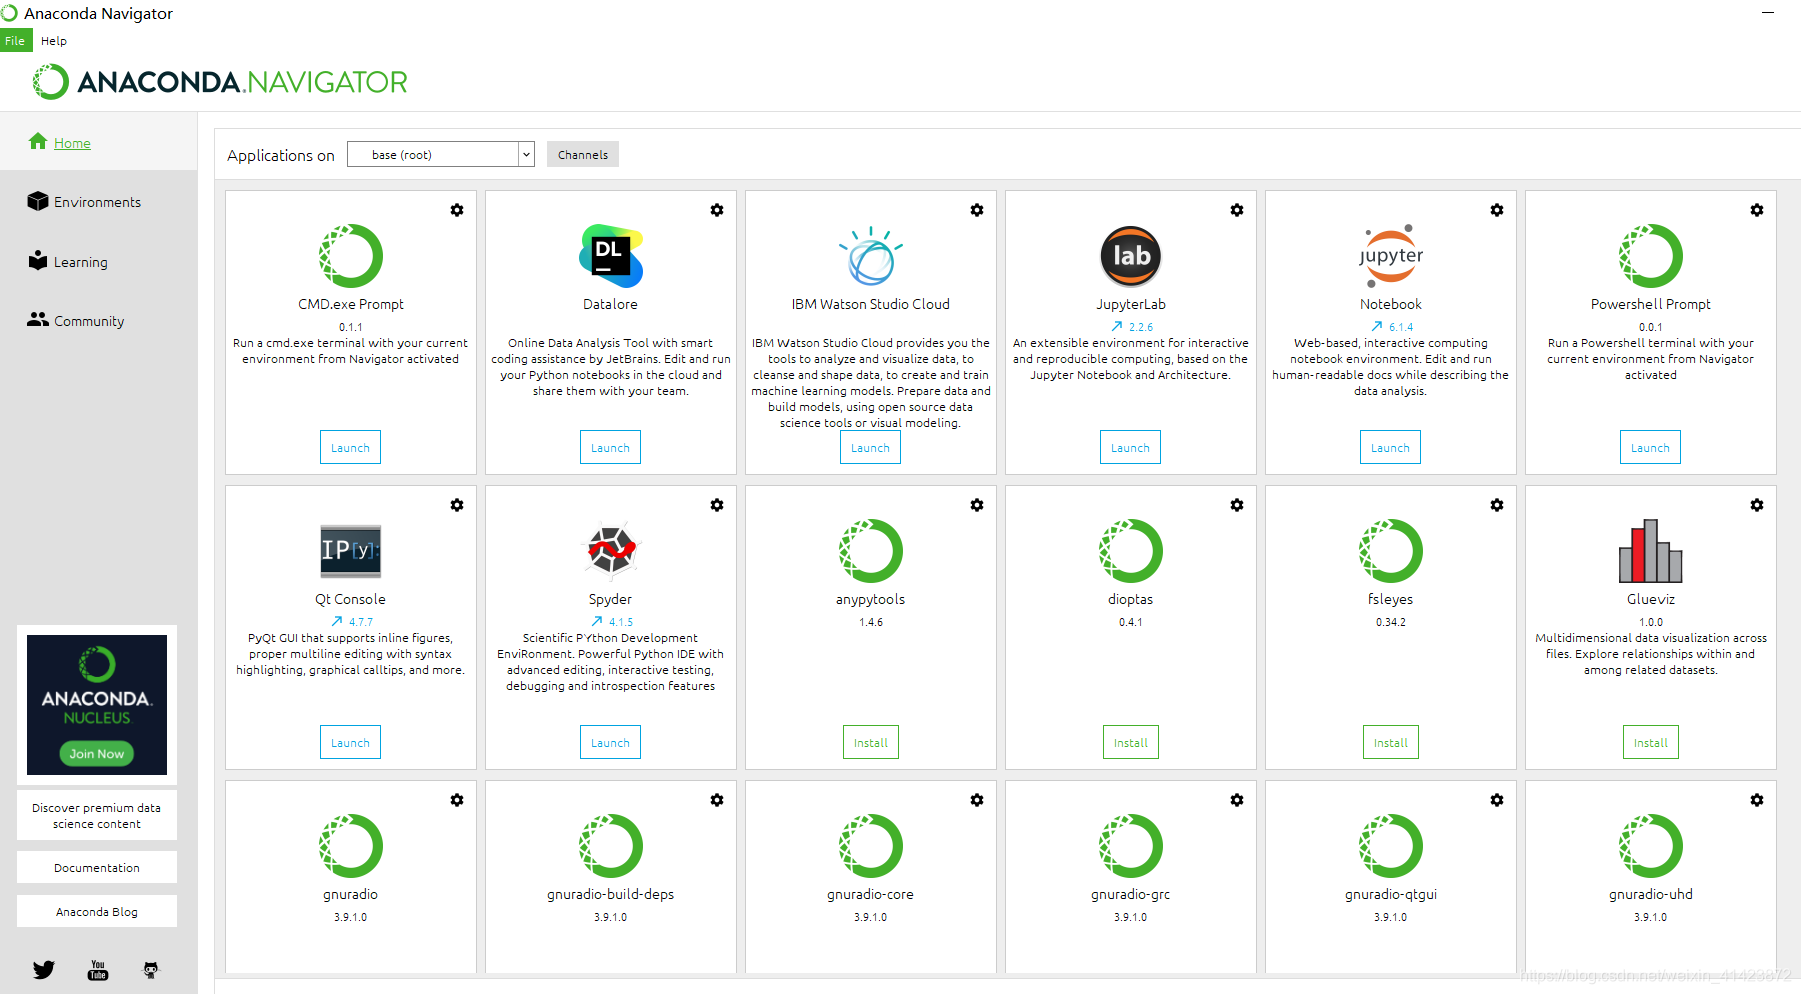Screen dimensions: 1801x994
Task: Install Glueviz
Action: point(1651,742)
